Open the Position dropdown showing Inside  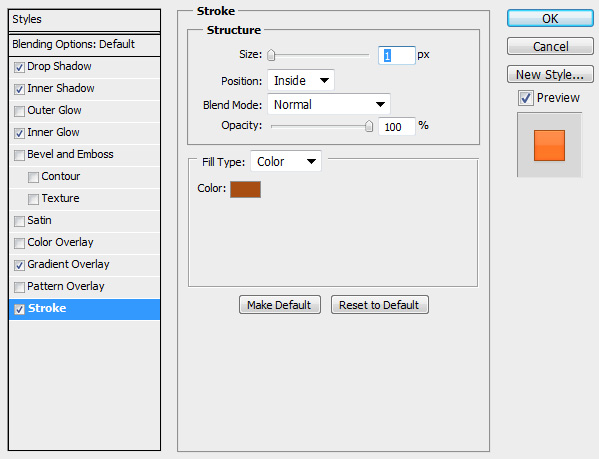[x=301, y=81]
